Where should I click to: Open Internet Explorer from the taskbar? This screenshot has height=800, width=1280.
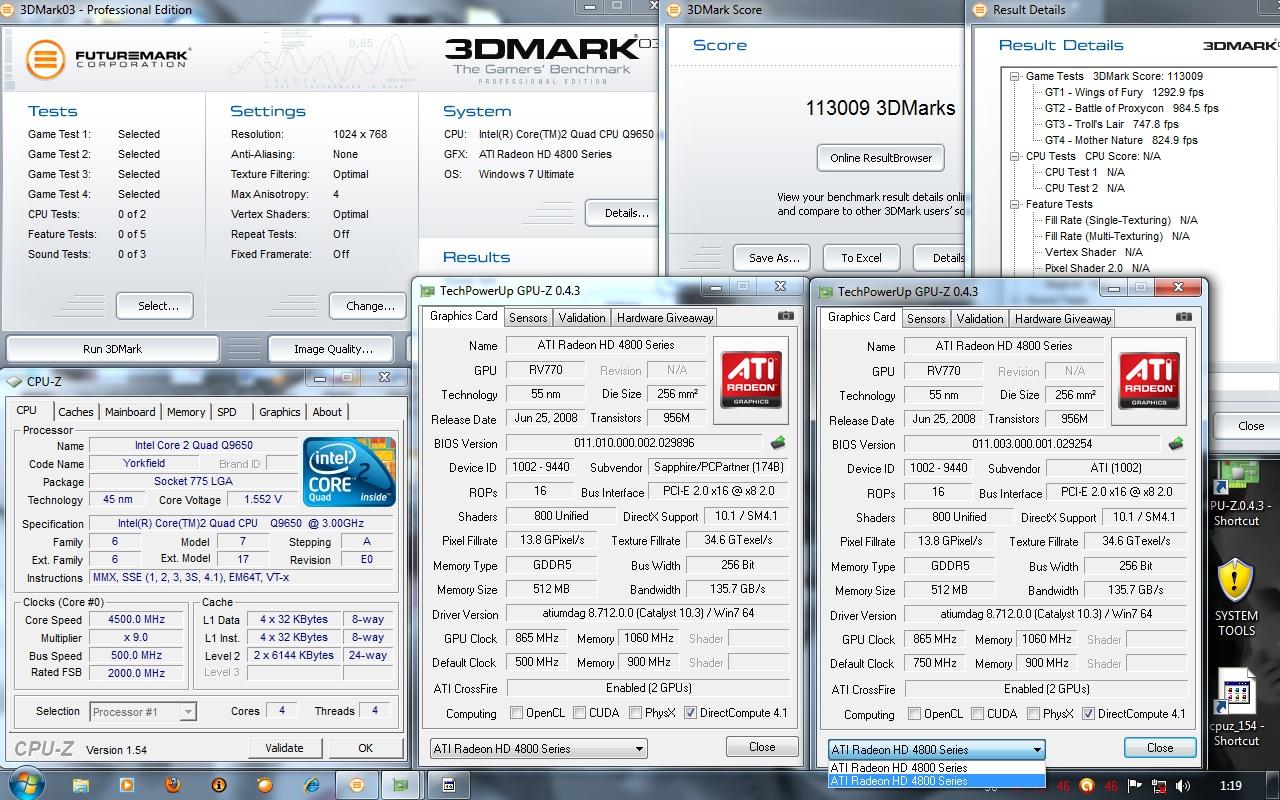click(312, 785)
